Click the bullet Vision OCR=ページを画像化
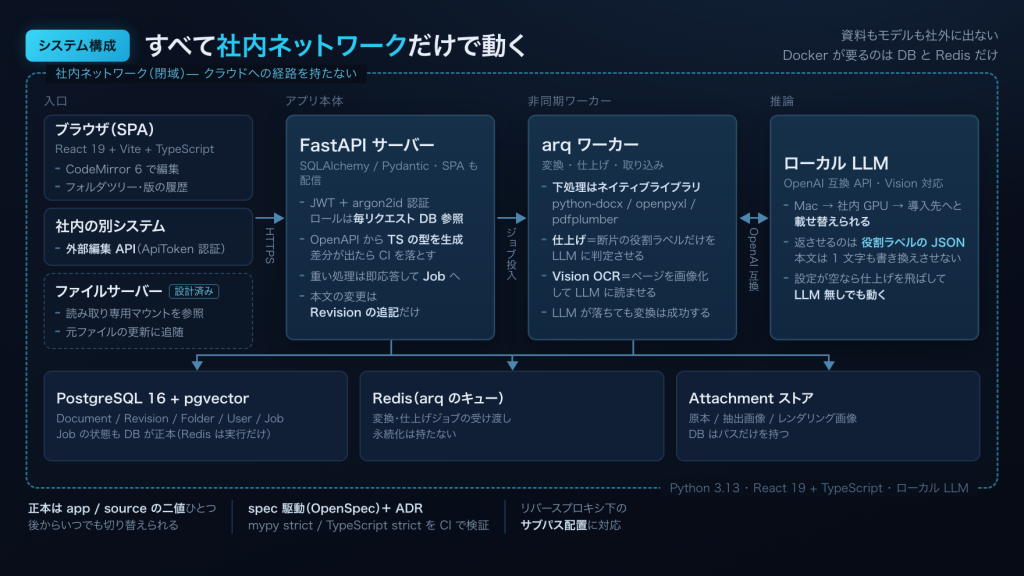1024x576 pixels. [630, 276]
